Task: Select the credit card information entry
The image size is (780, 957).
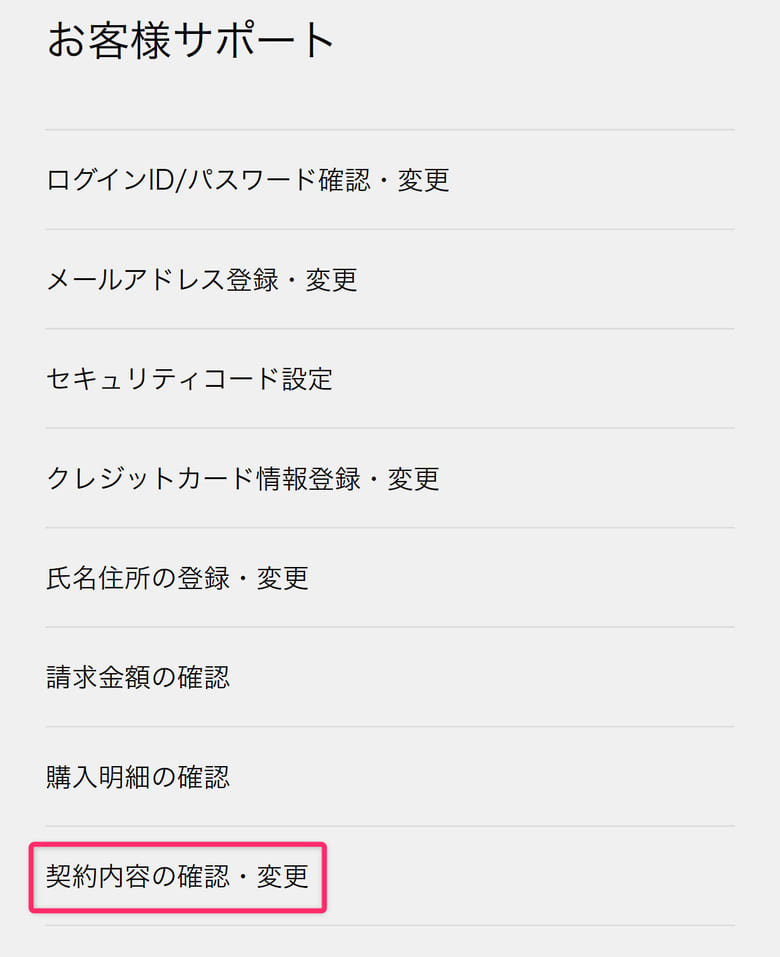Action: tap(243, 478)
